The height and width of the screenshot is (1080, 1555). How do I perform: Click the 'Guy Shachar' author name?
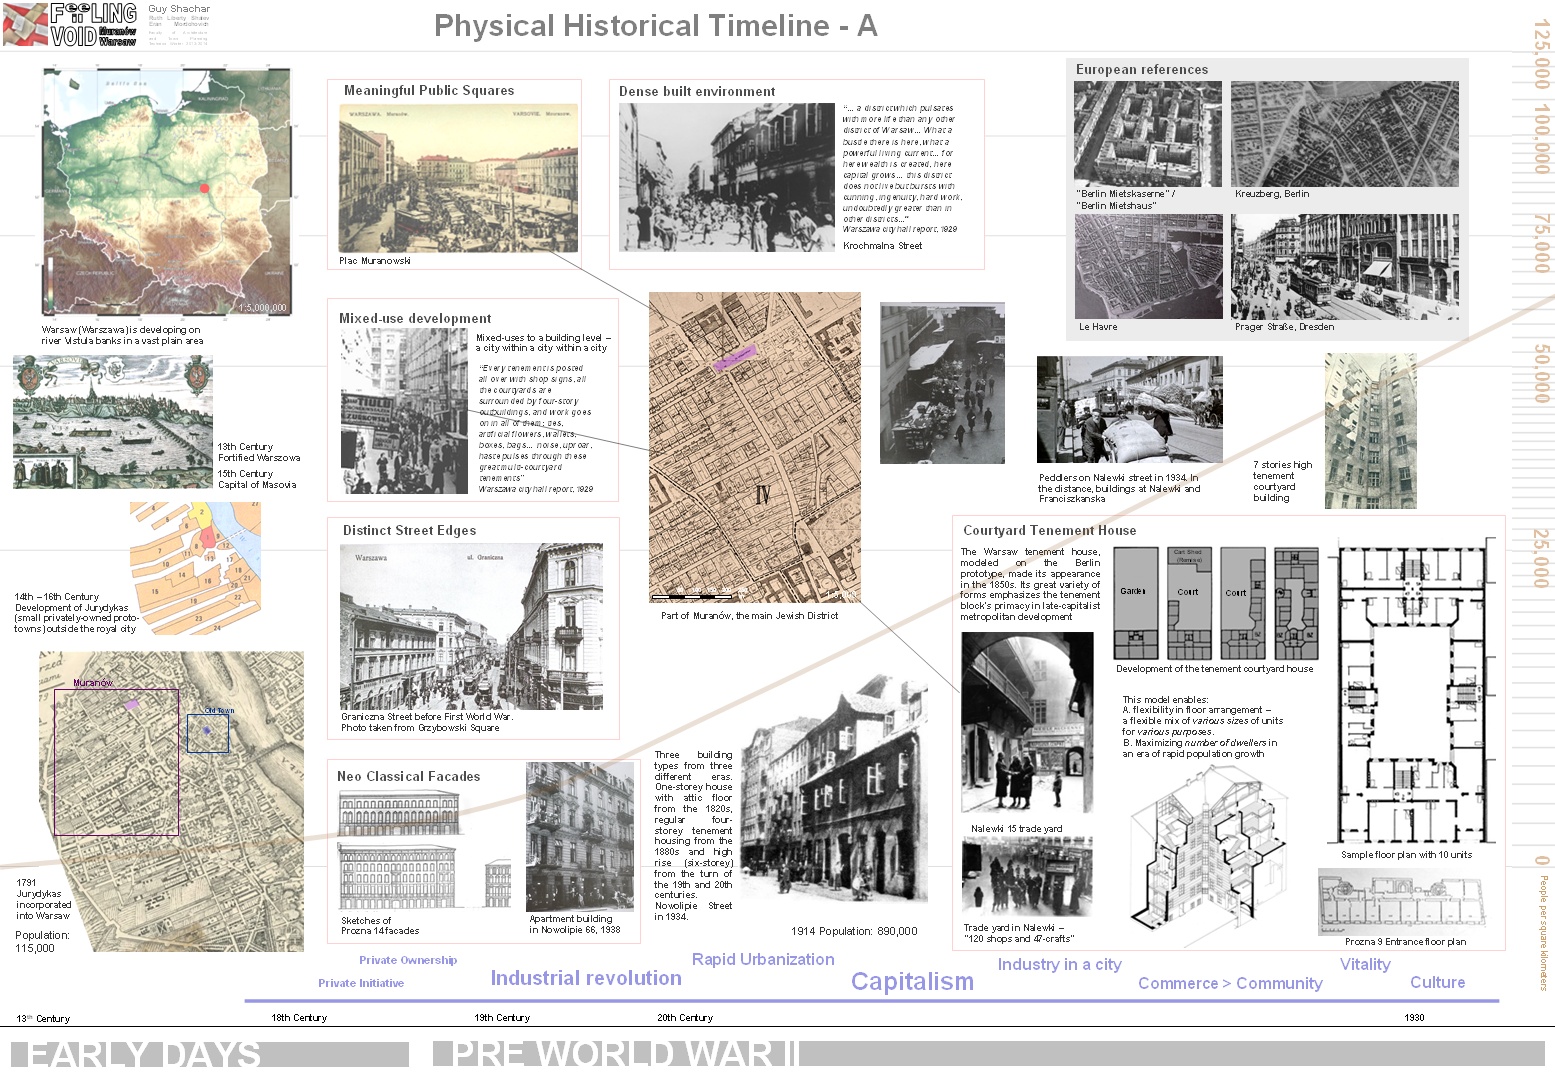click(x=179, y=9)
